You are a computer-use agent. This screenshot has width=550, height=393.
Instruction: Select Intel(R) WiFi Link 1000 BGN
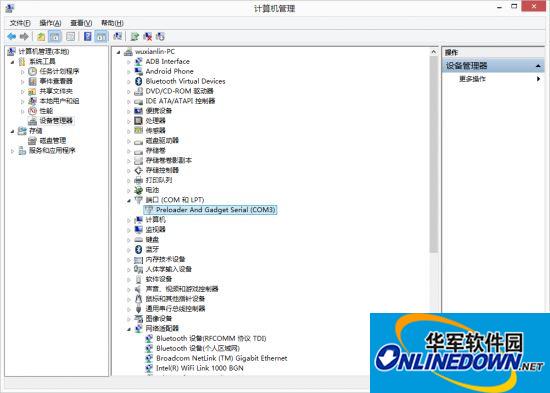click(200, 368)
